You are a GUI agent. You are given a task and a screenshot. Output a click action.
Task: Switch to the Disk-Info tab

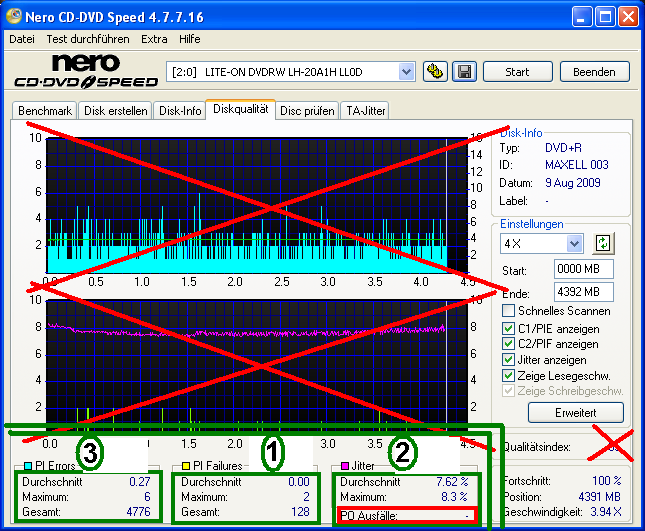coord(180,111)
